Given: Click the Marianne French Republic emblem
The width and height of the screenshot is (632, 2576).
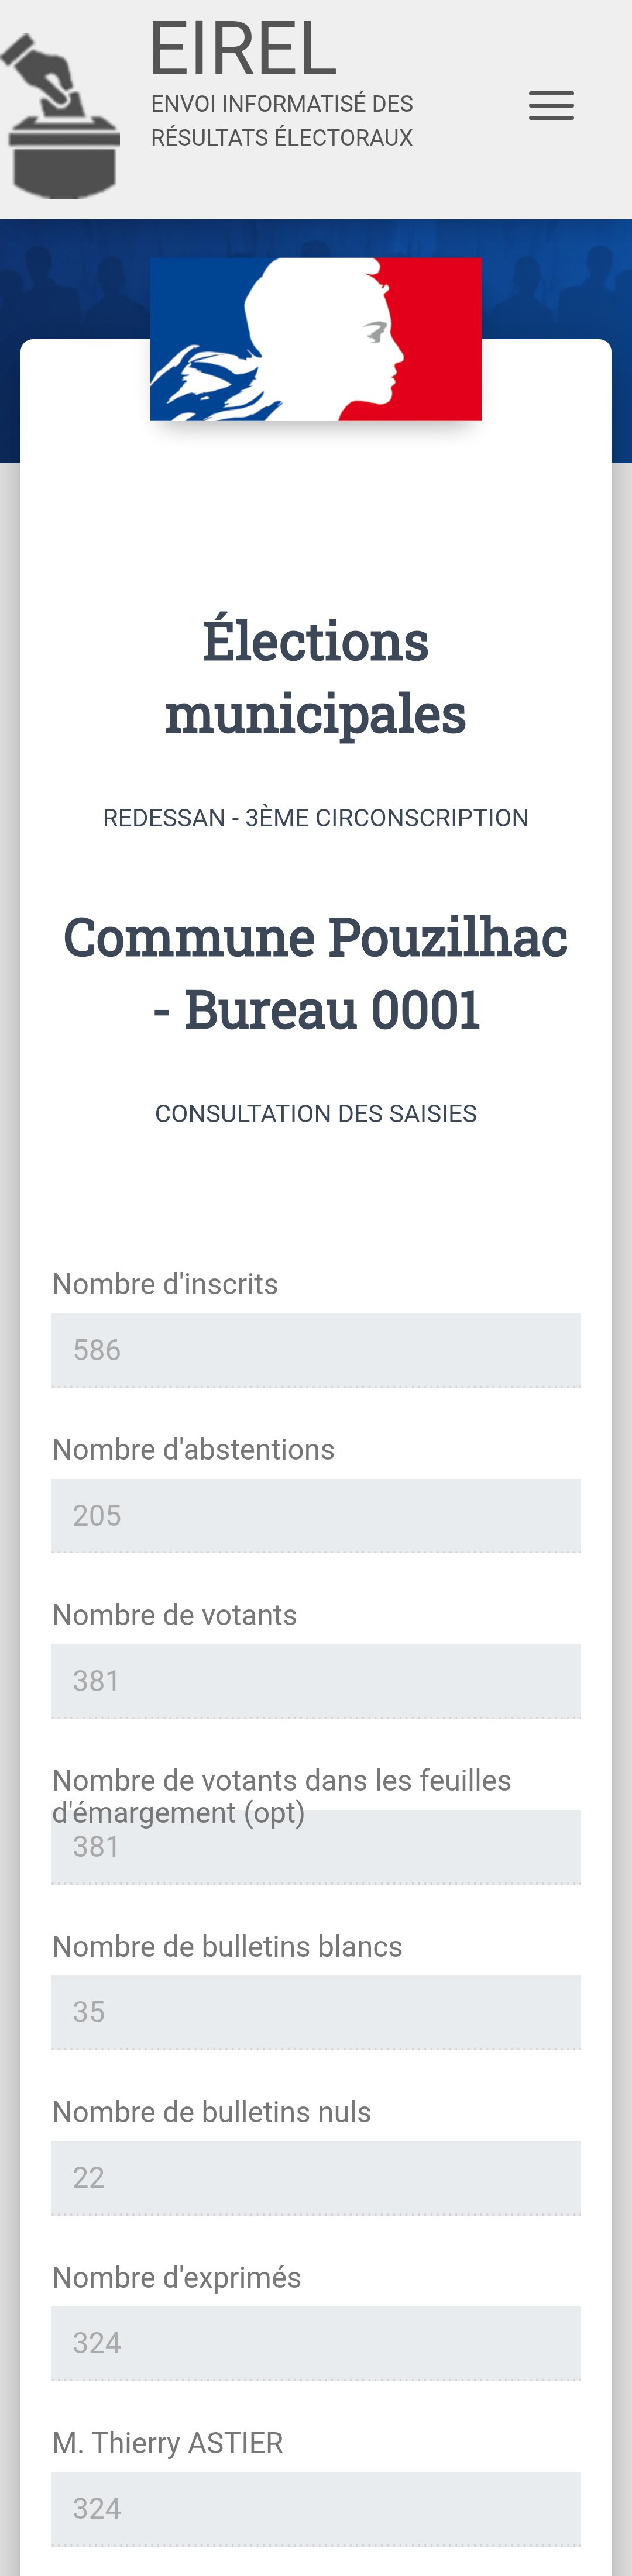Looking at the screenshot, I should pos(316,339).
